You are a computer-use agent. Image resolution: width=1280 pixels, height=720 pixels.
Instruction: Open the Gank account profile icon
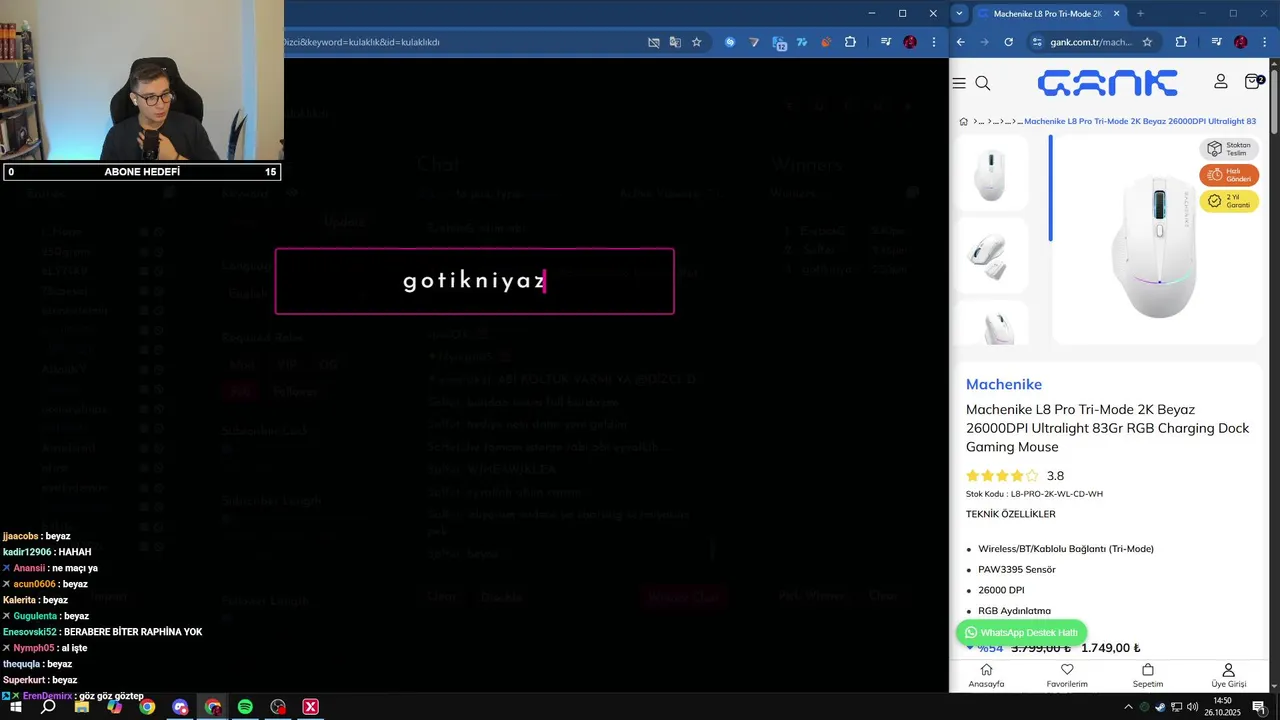tap(1221, 81)
